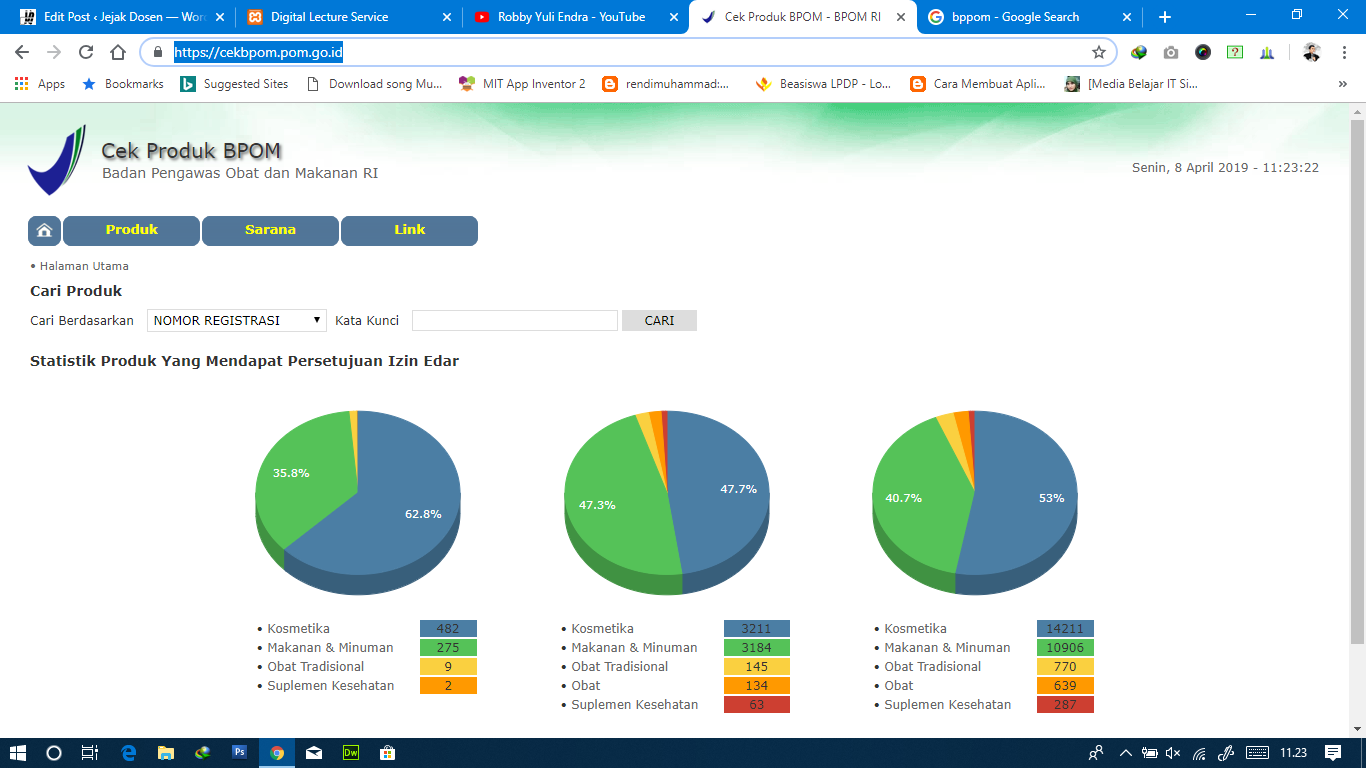
Task: Focus the Kata Kunci input field
Action: [515, 320]
